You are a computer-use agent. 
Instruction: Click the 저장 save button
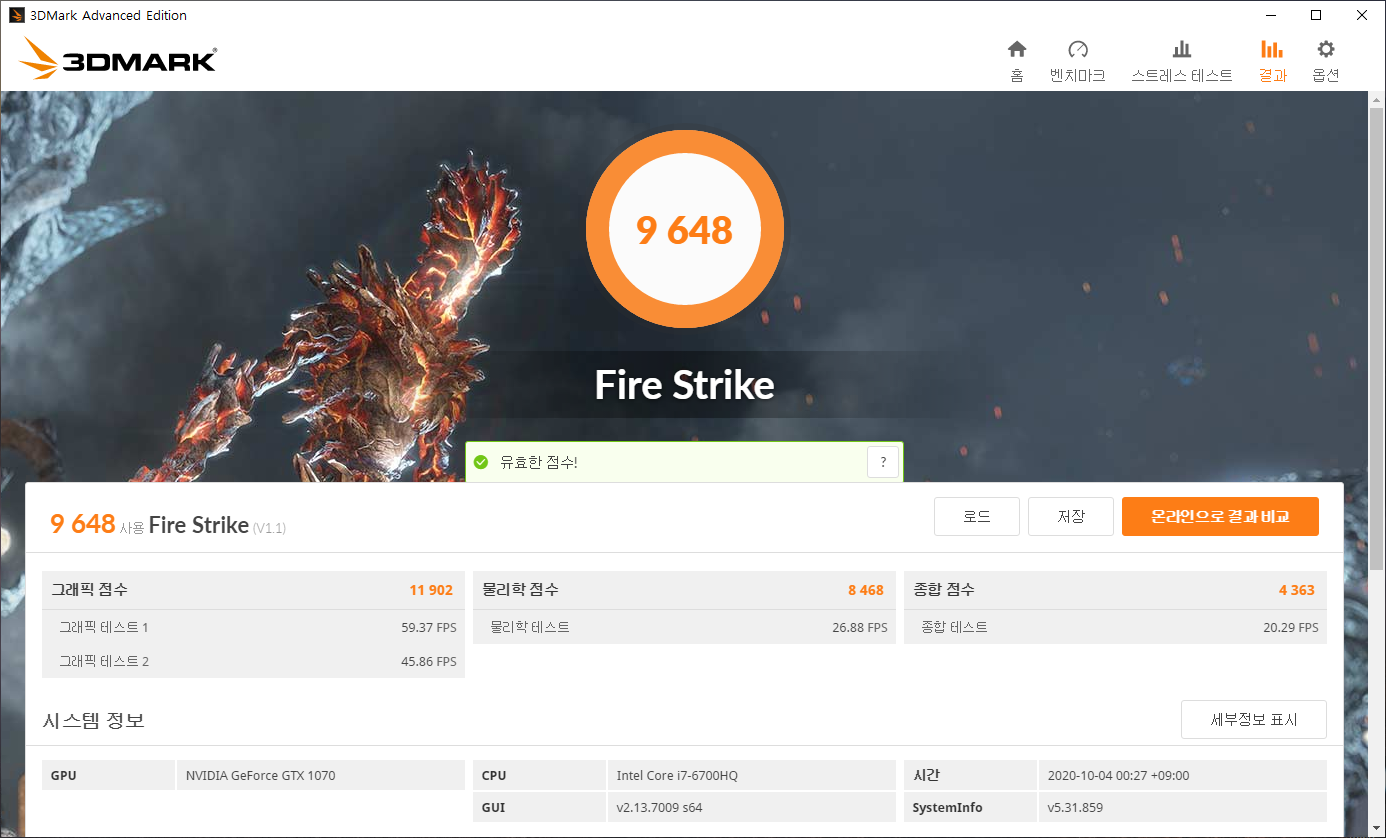point(1071,517)
